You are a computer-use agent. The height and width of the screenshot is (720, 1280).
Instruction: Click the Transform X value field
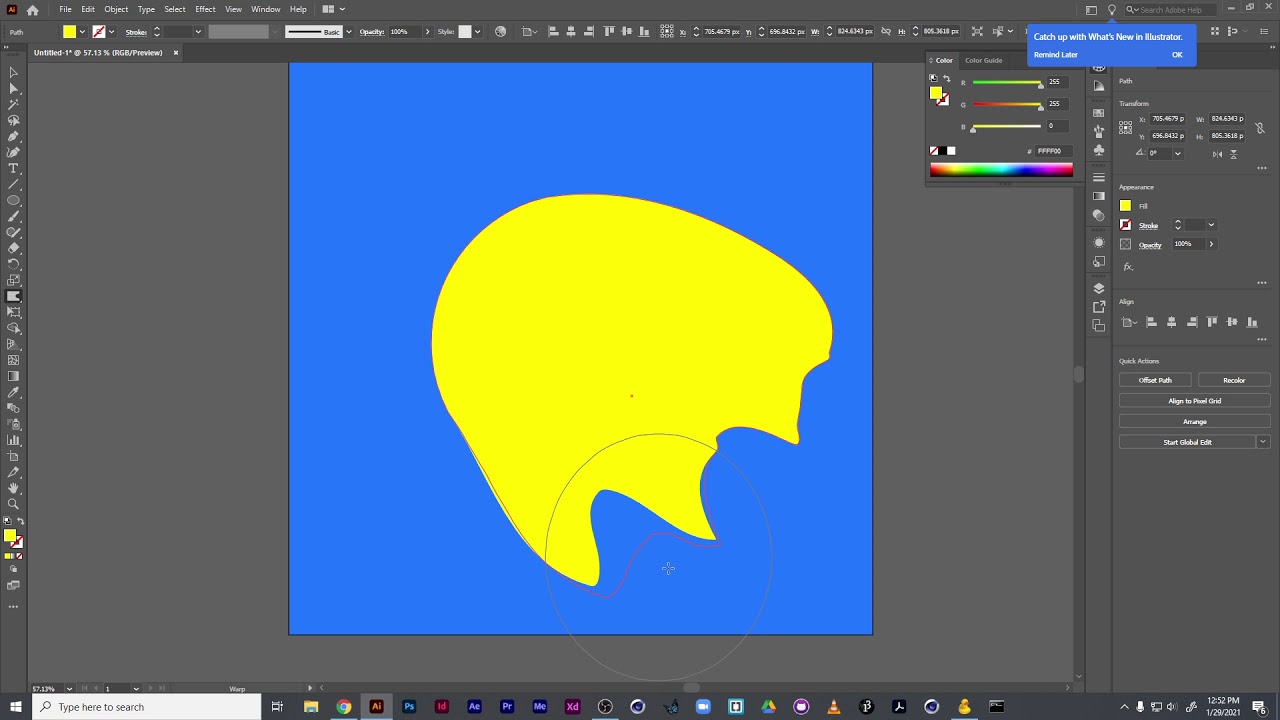[x=1167, y=119]
